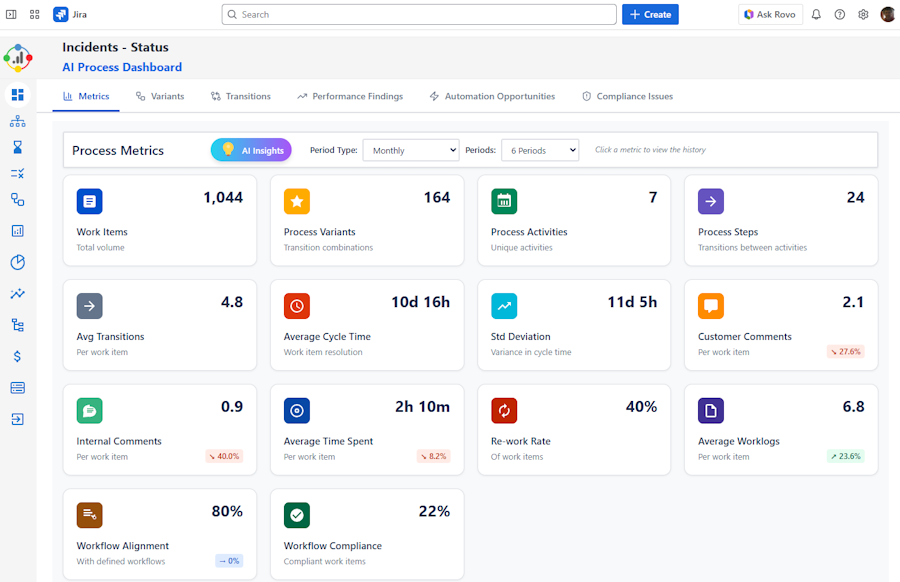Click the AI Insights button
Screen dimensions: 900x582
click(x=251, y=150)
